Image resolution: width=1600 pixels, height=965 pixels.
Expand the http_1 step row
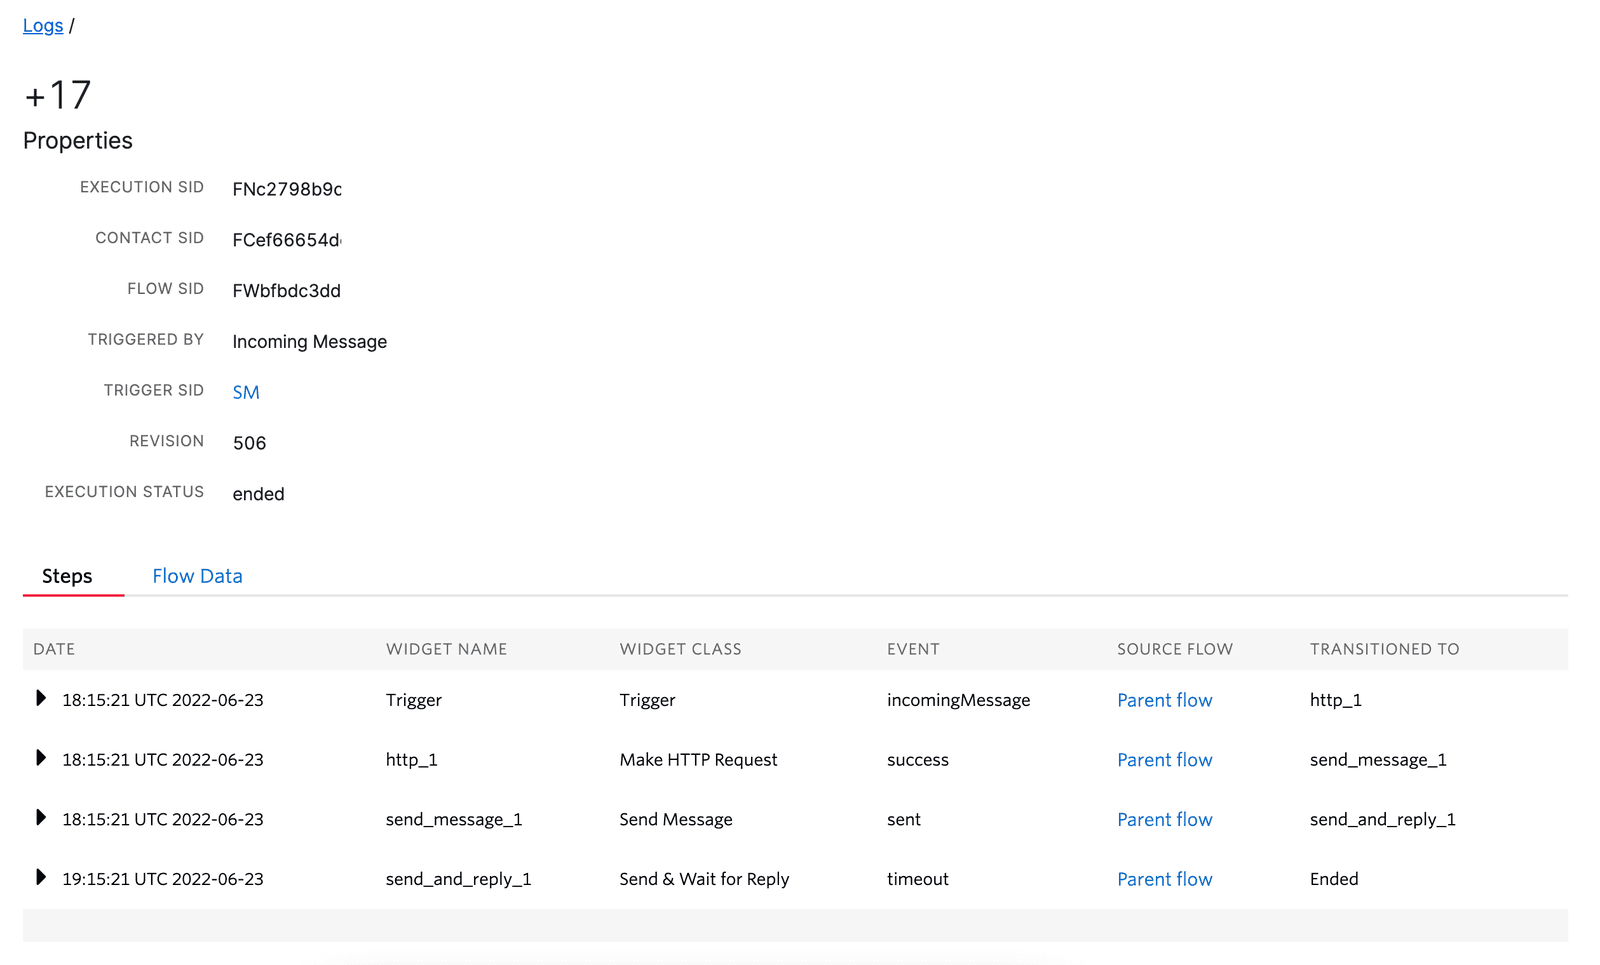point(40,759)
